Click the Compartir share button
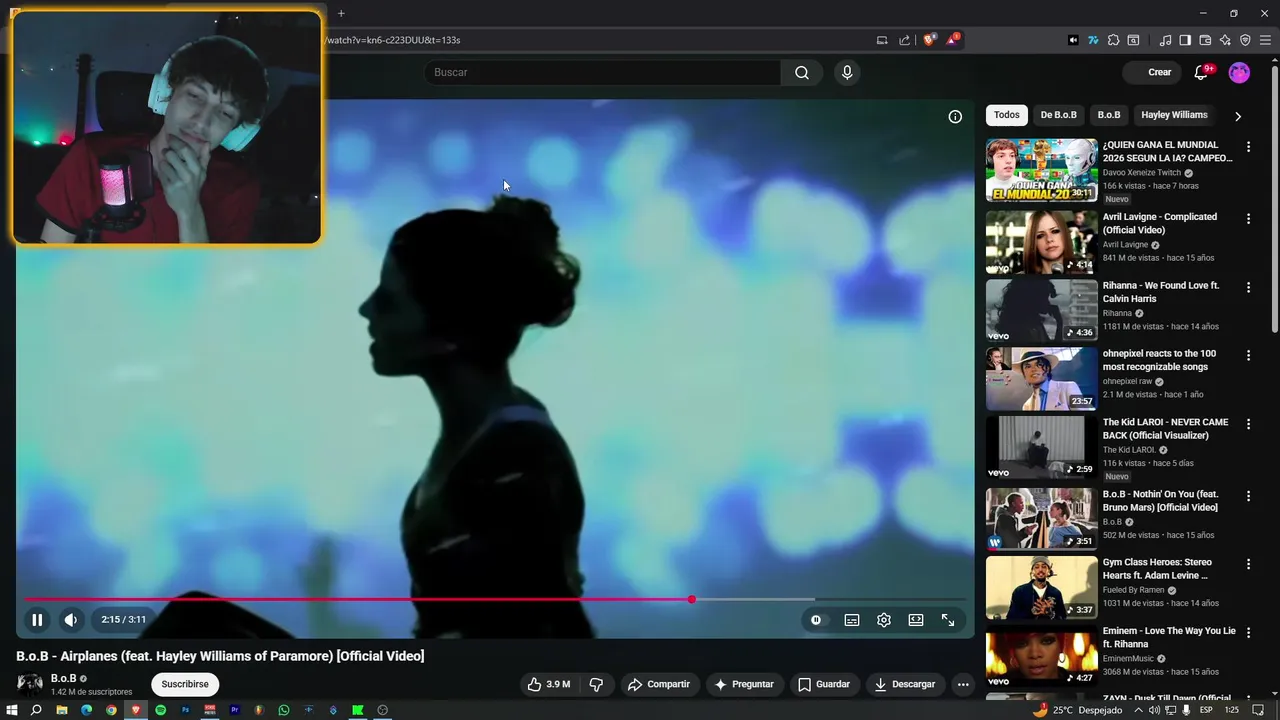 [659, 684]
